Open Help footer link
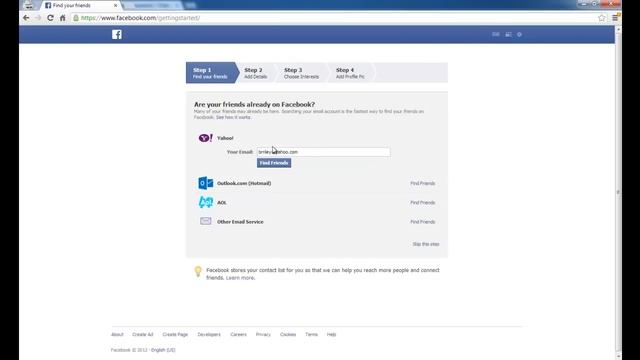 pyautogui.click(x=331, y=334)
